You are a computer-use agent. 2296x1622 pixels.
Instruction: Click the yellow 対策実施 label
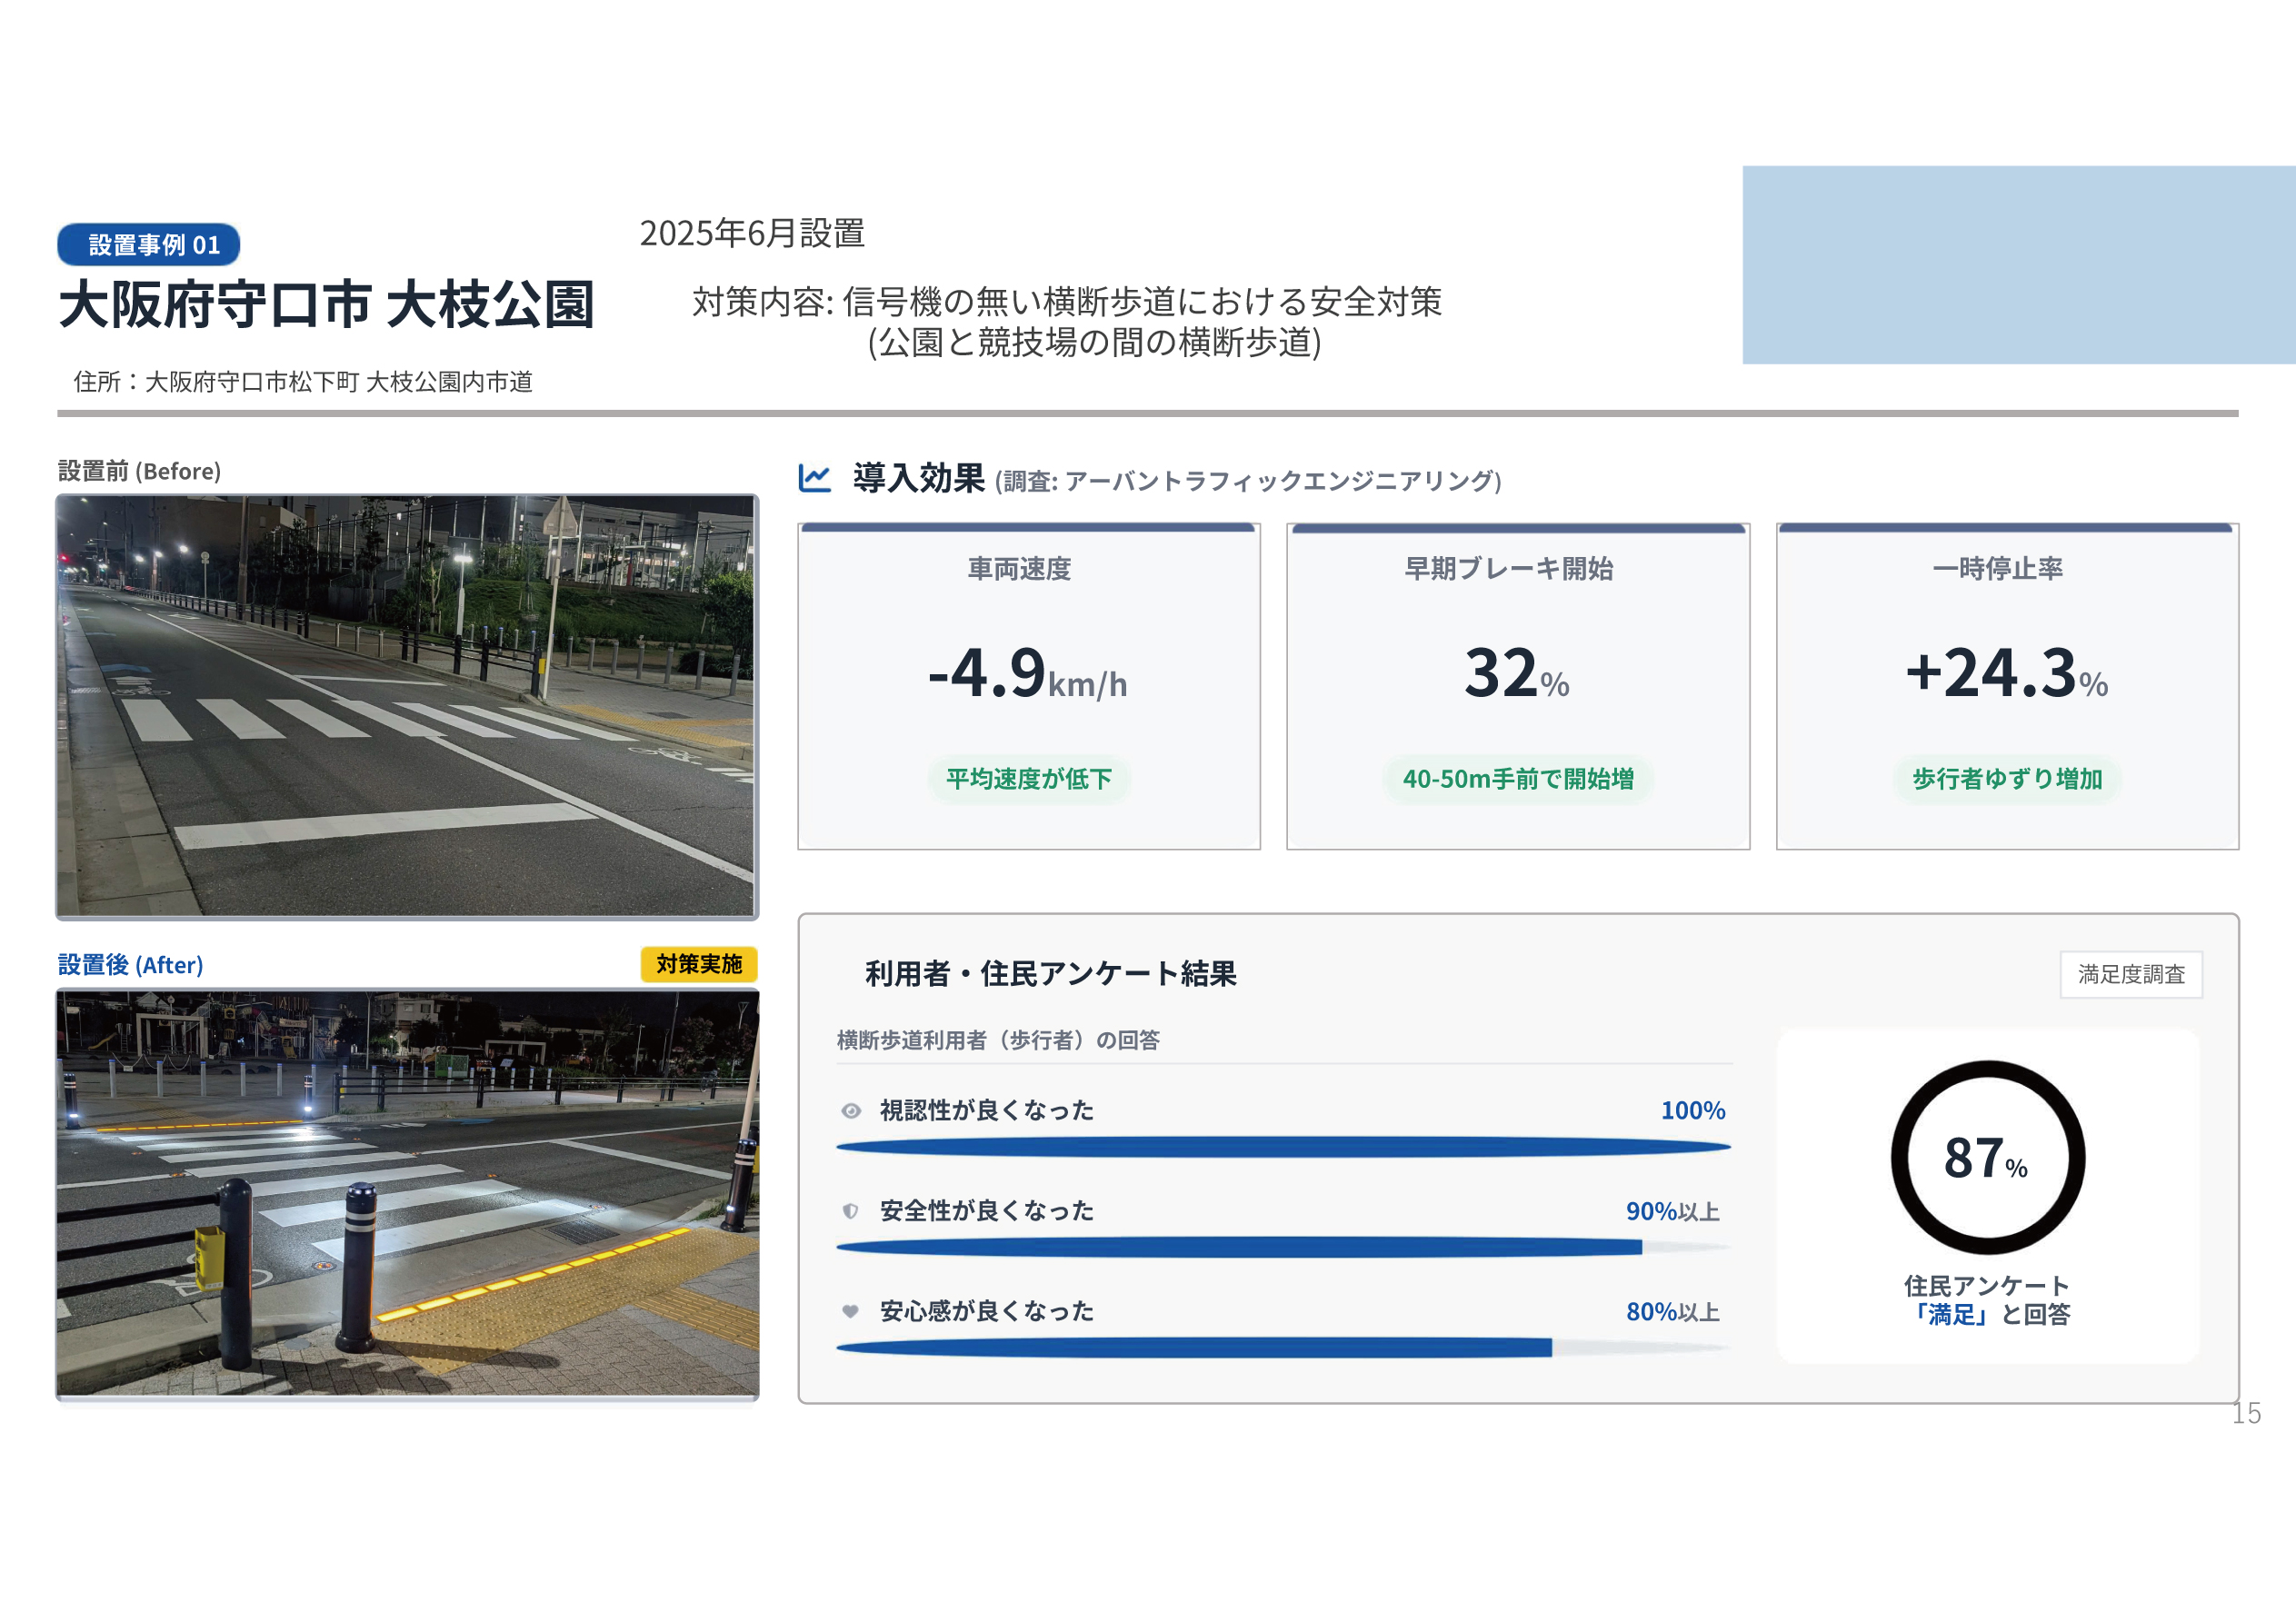coord(698,964)
